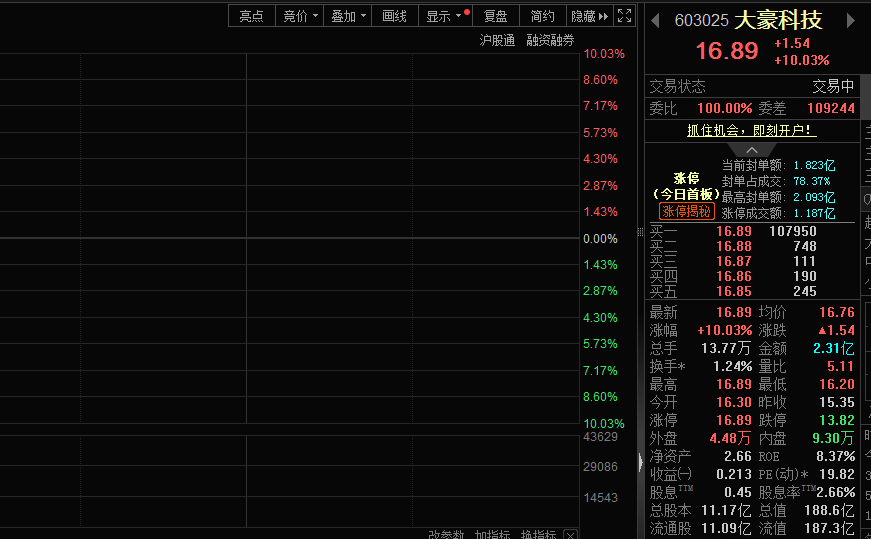This screenshot has height=539, width=871.
Task: Open the 抓住机会，即刻开户 link
Action: pyautogui.click(x=751, y=131)
